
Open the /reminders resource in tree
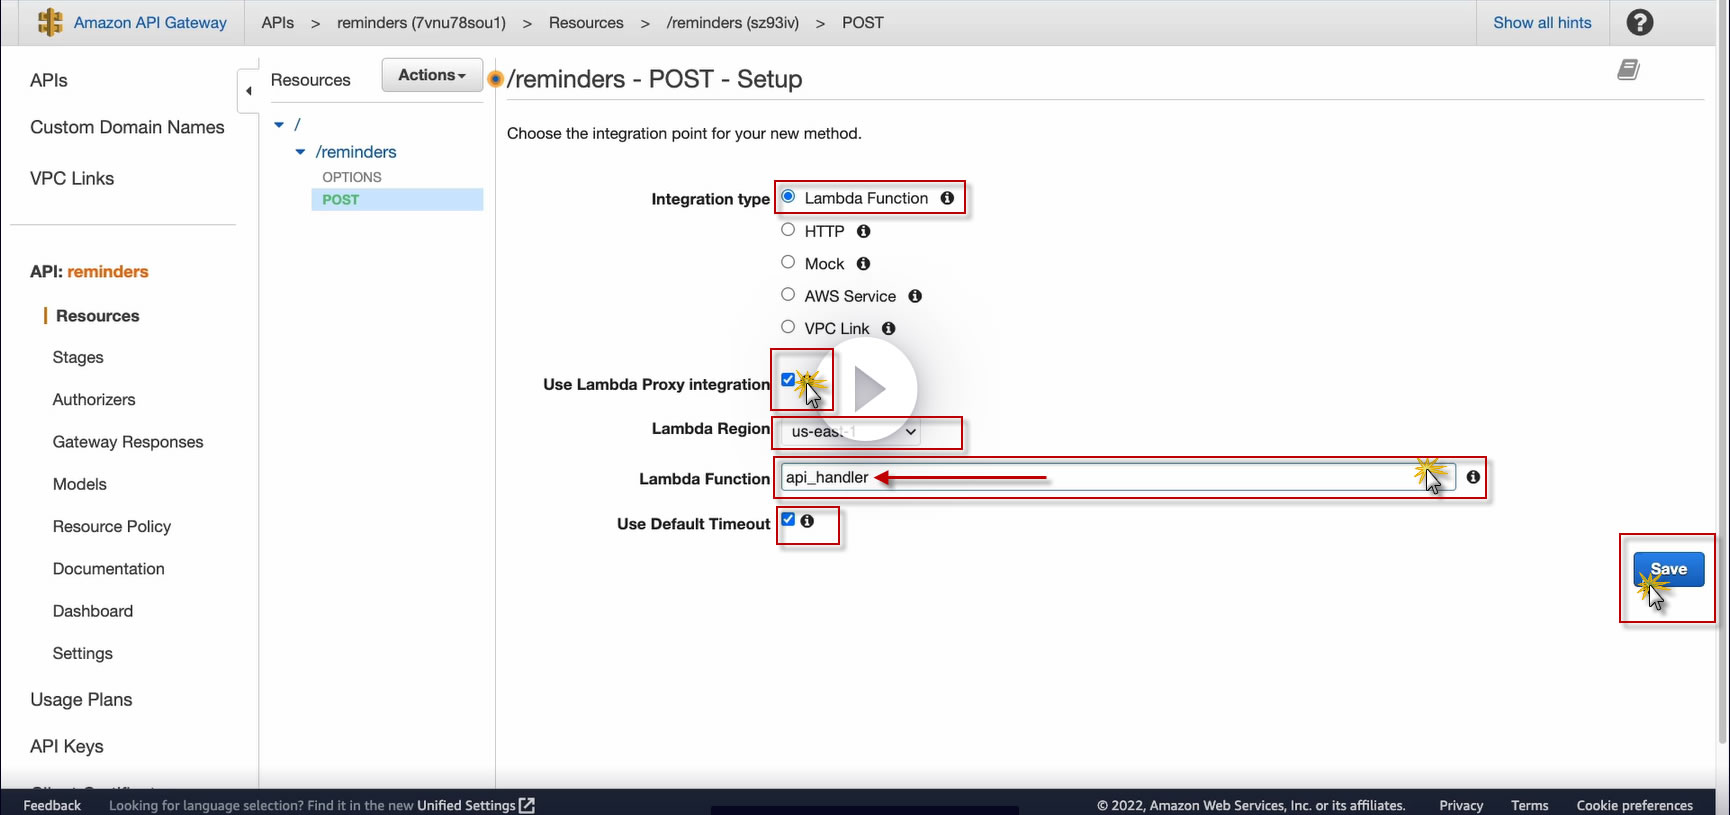(x=356, y=152)
